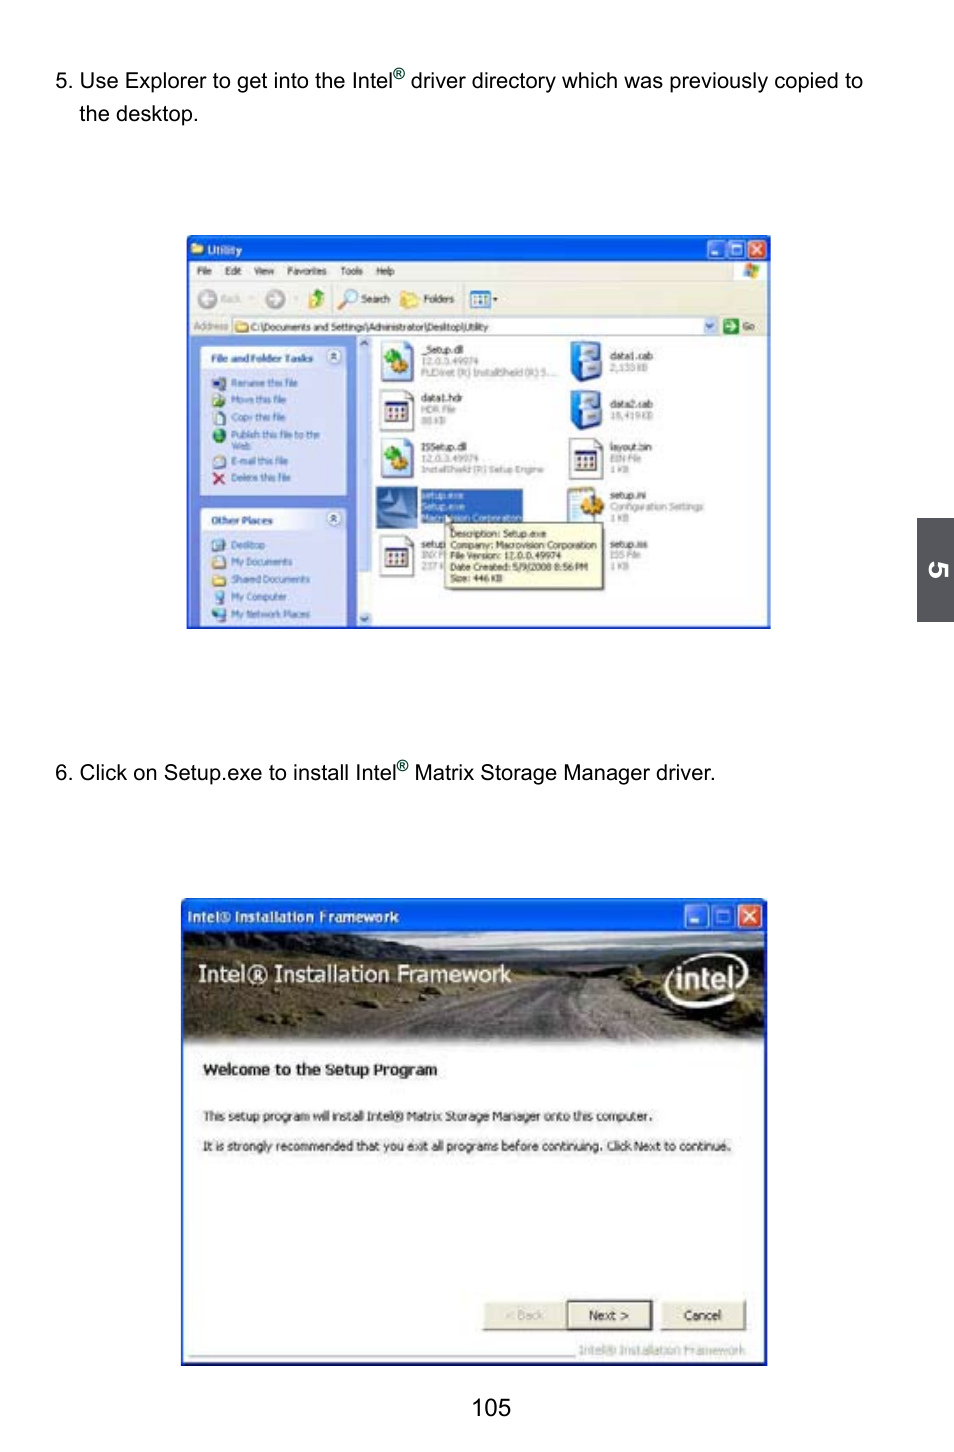Click Delete this file link
Viewport: 954px width, 1452px height.
click(261, 478)
